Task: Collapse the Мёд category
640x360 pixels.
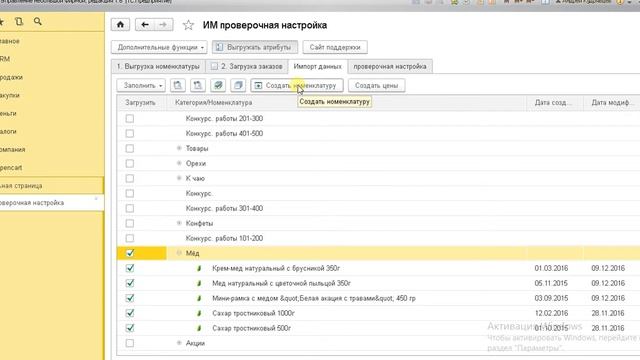Action: (179, 253)
